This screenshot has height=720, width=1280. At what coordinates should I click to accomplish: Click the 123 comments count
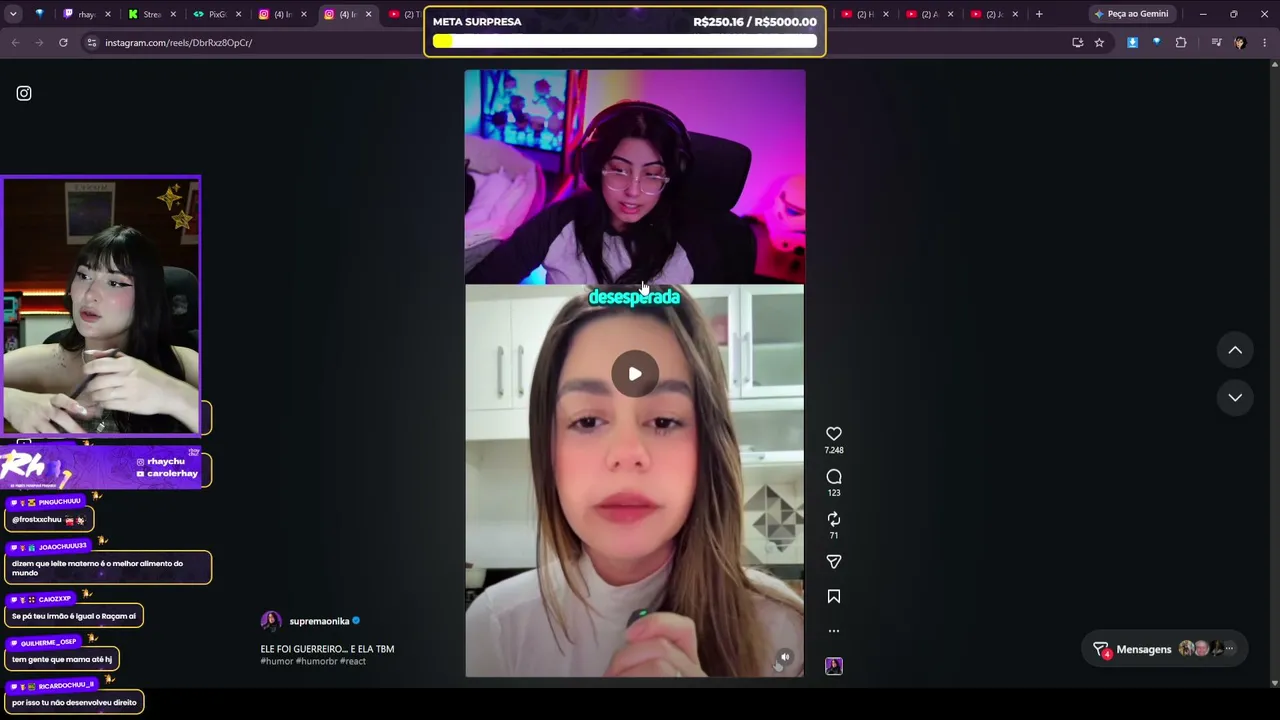pyautogui.click(x=834, y=493)
